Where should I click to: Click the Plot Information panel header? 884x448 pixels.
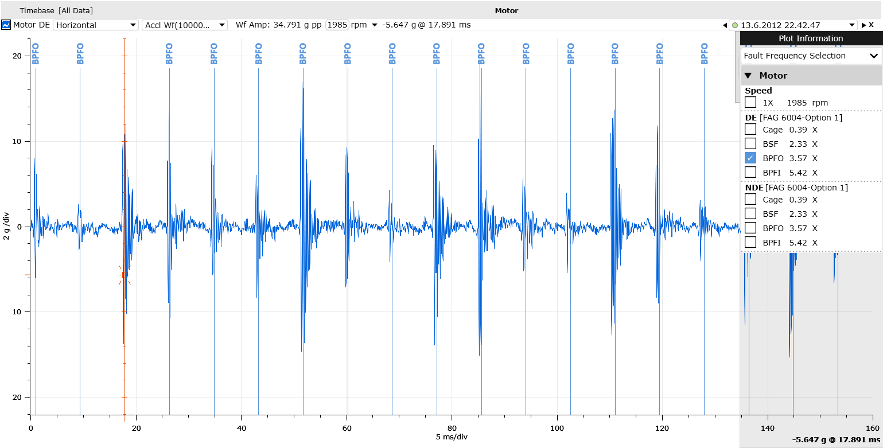coord(811,39)
